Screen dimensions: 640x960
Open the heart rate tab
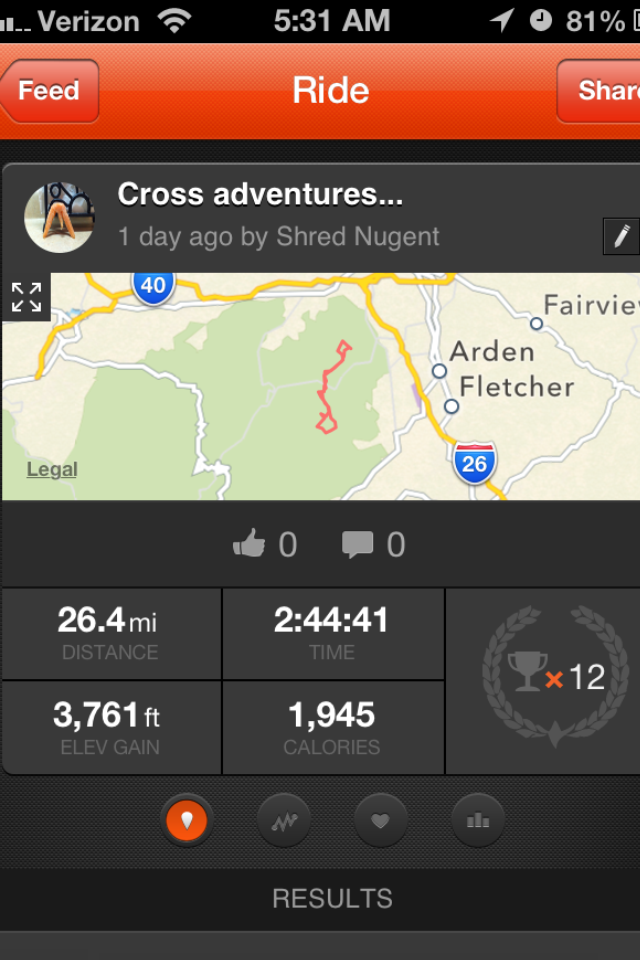[380, 821]
